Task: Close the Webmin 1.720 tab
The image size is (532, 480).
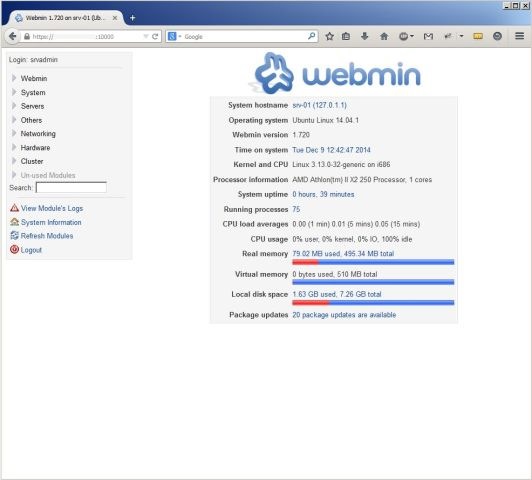Action: click(115, 18)
